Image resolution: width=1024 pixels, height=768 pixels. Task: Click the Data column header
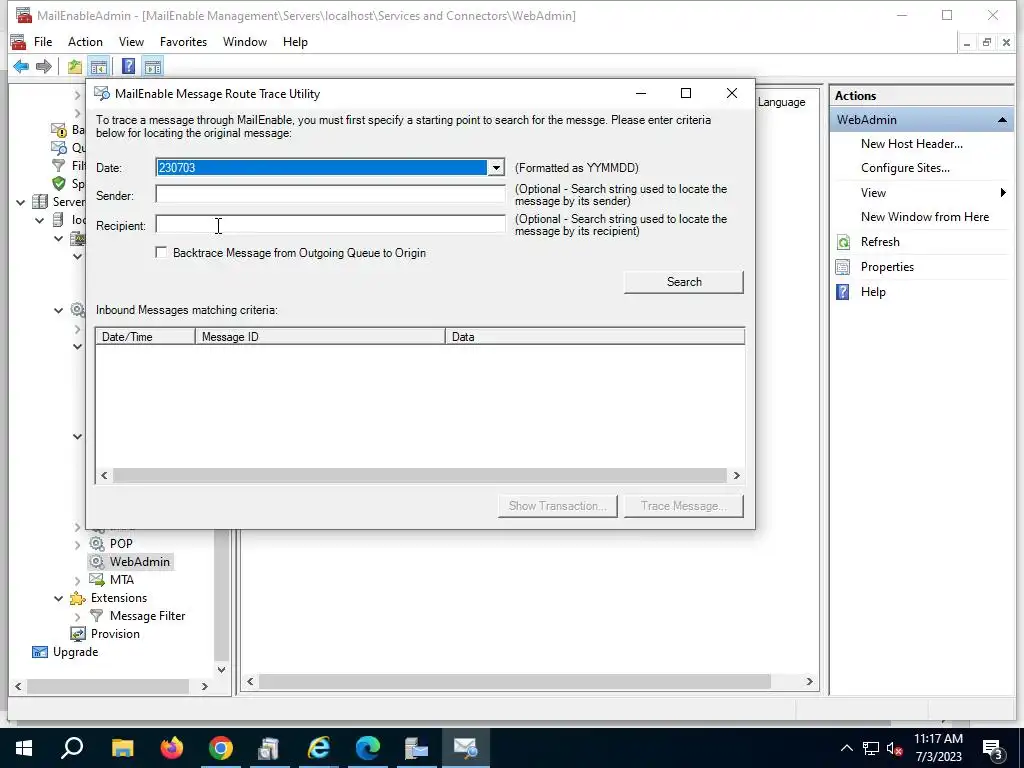(595, 337)
